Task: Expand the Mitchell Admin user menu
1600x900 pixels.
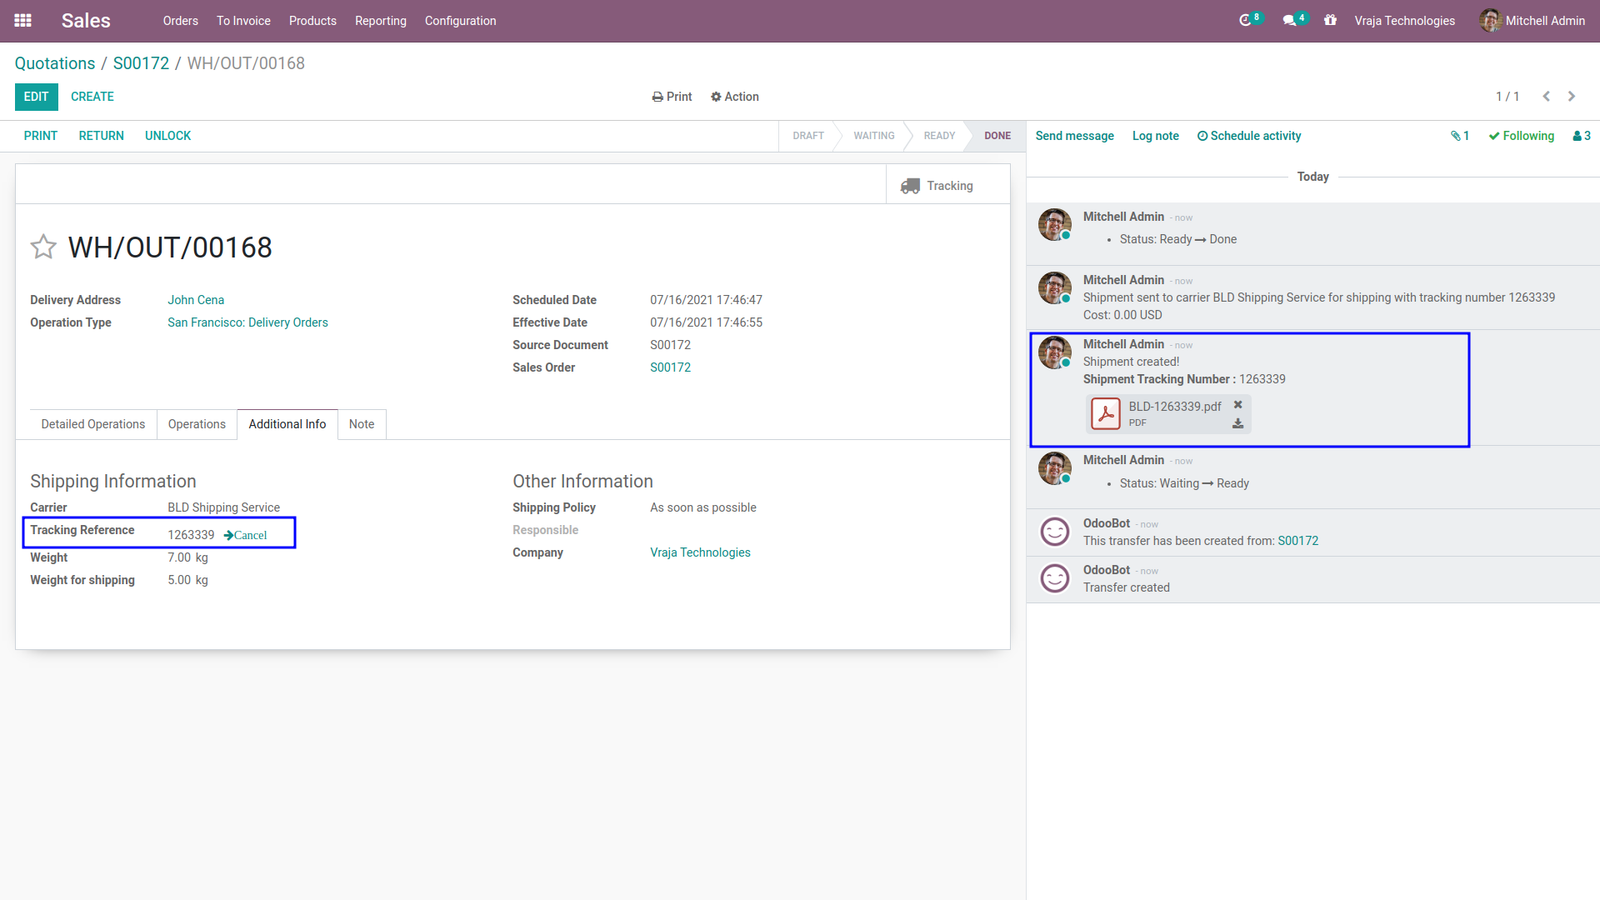Action: (x=1533, y=20)
